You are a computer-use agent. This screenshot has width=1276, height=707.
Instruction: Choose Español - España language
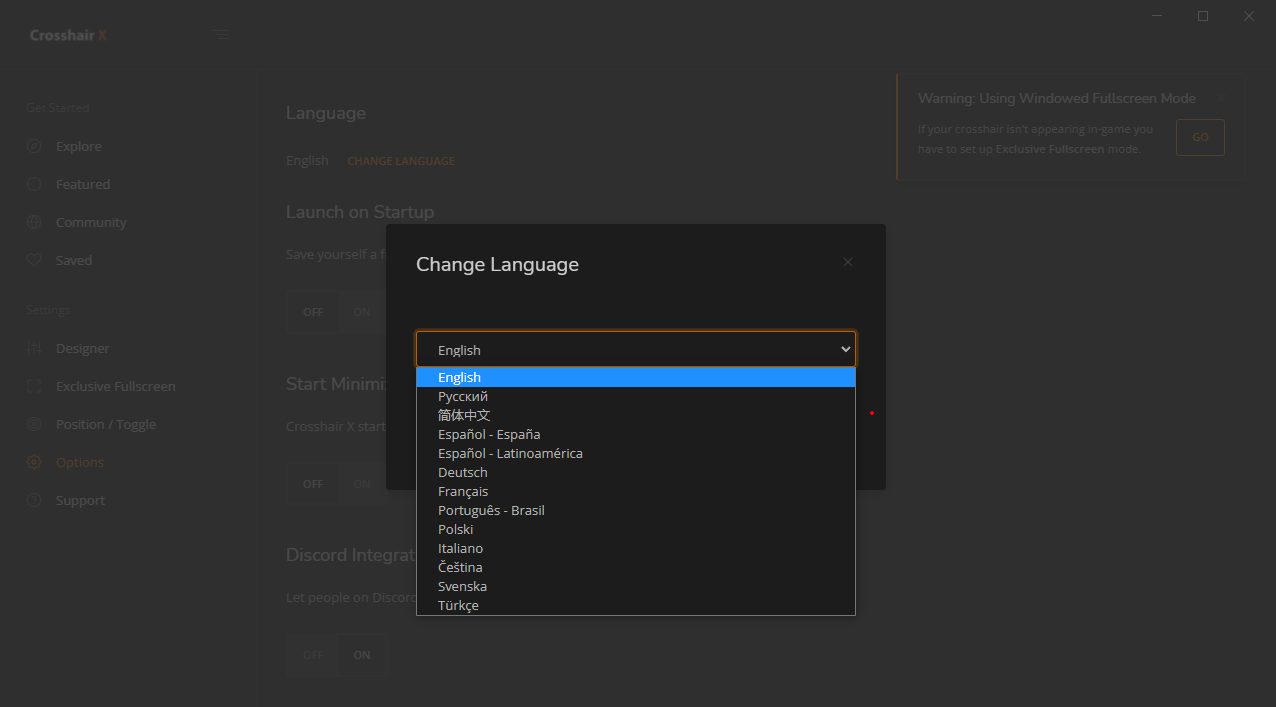pos(636,434)
